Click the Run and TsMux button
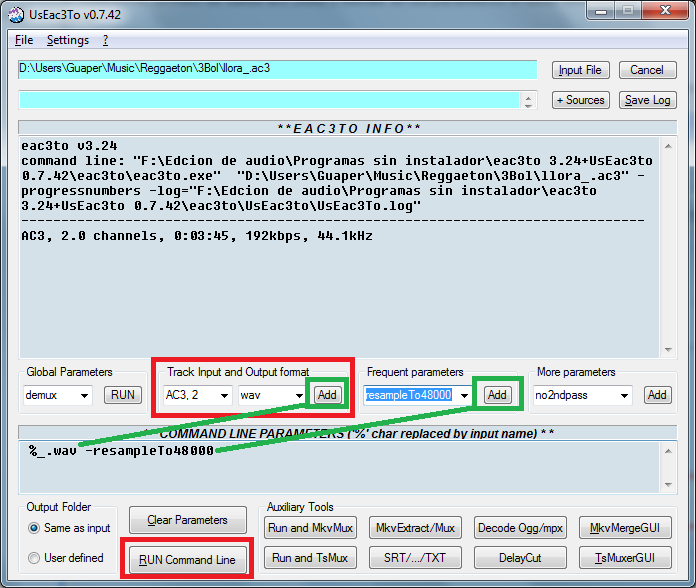Image resolution: width=696 pixels, height=588 pixels. (x=310, y=557)
